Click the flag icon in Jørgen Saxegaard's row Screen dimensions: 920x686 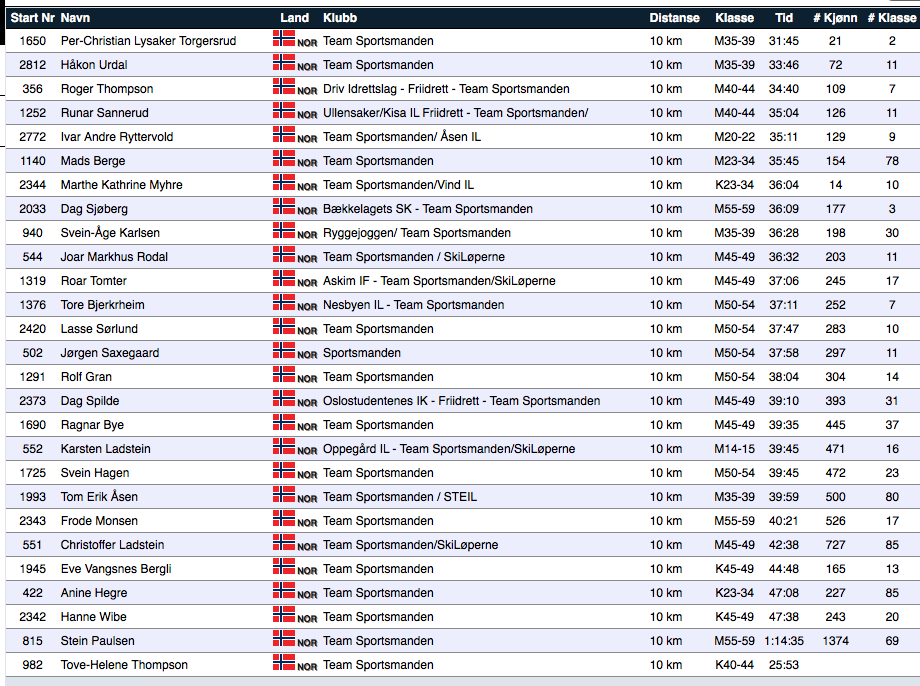click(x=284, y=351)
